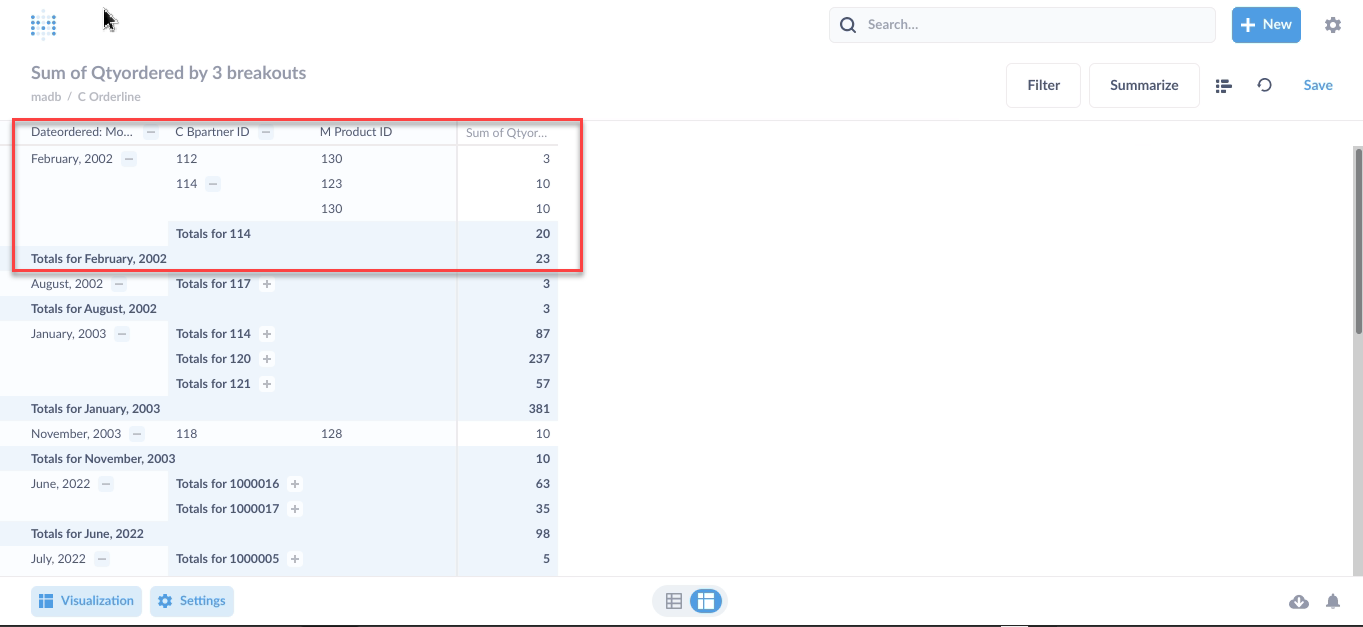Click the plus New button
The height and width of the screenshot is (627, 1363).
click(x=1265, y=25)
